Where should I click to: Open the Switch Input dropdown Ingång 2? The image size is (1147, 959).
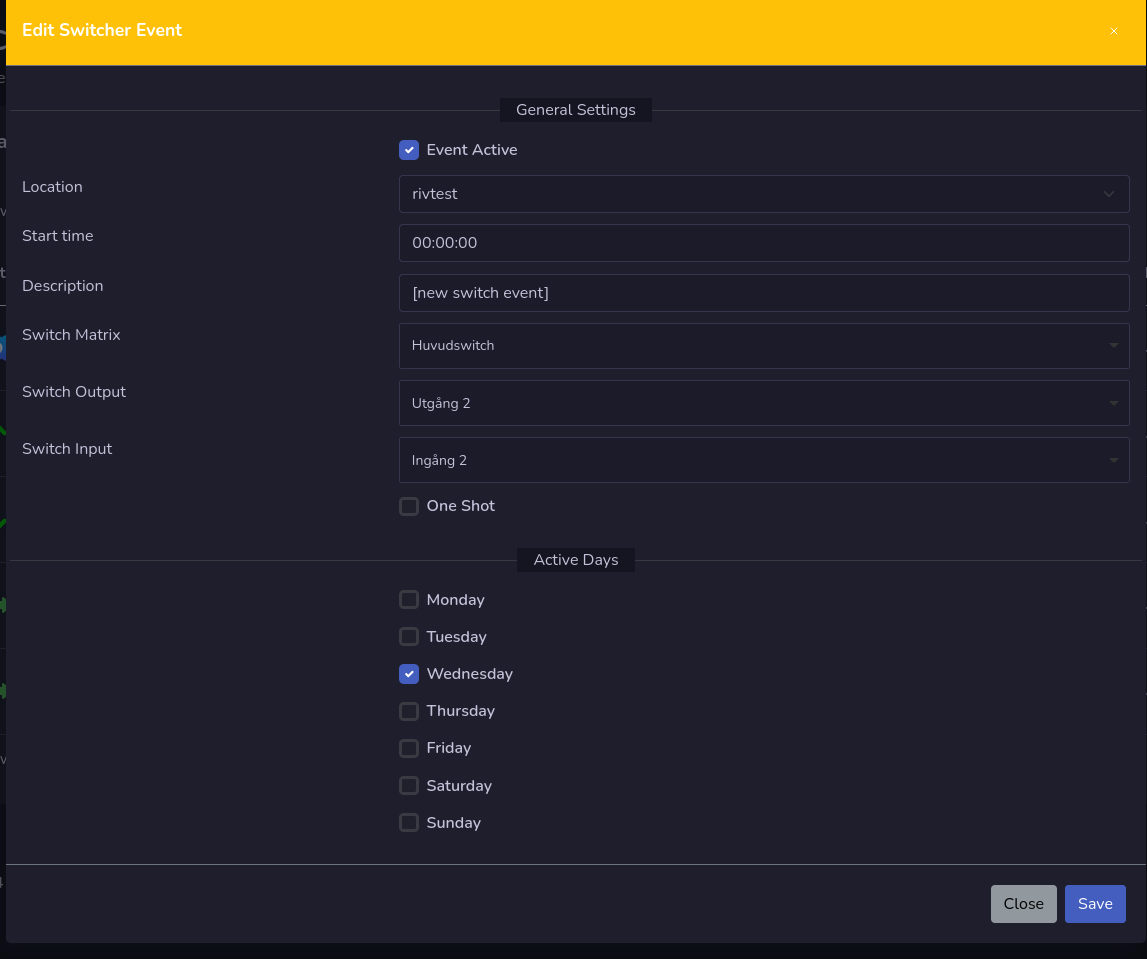[x=764, y=460]
